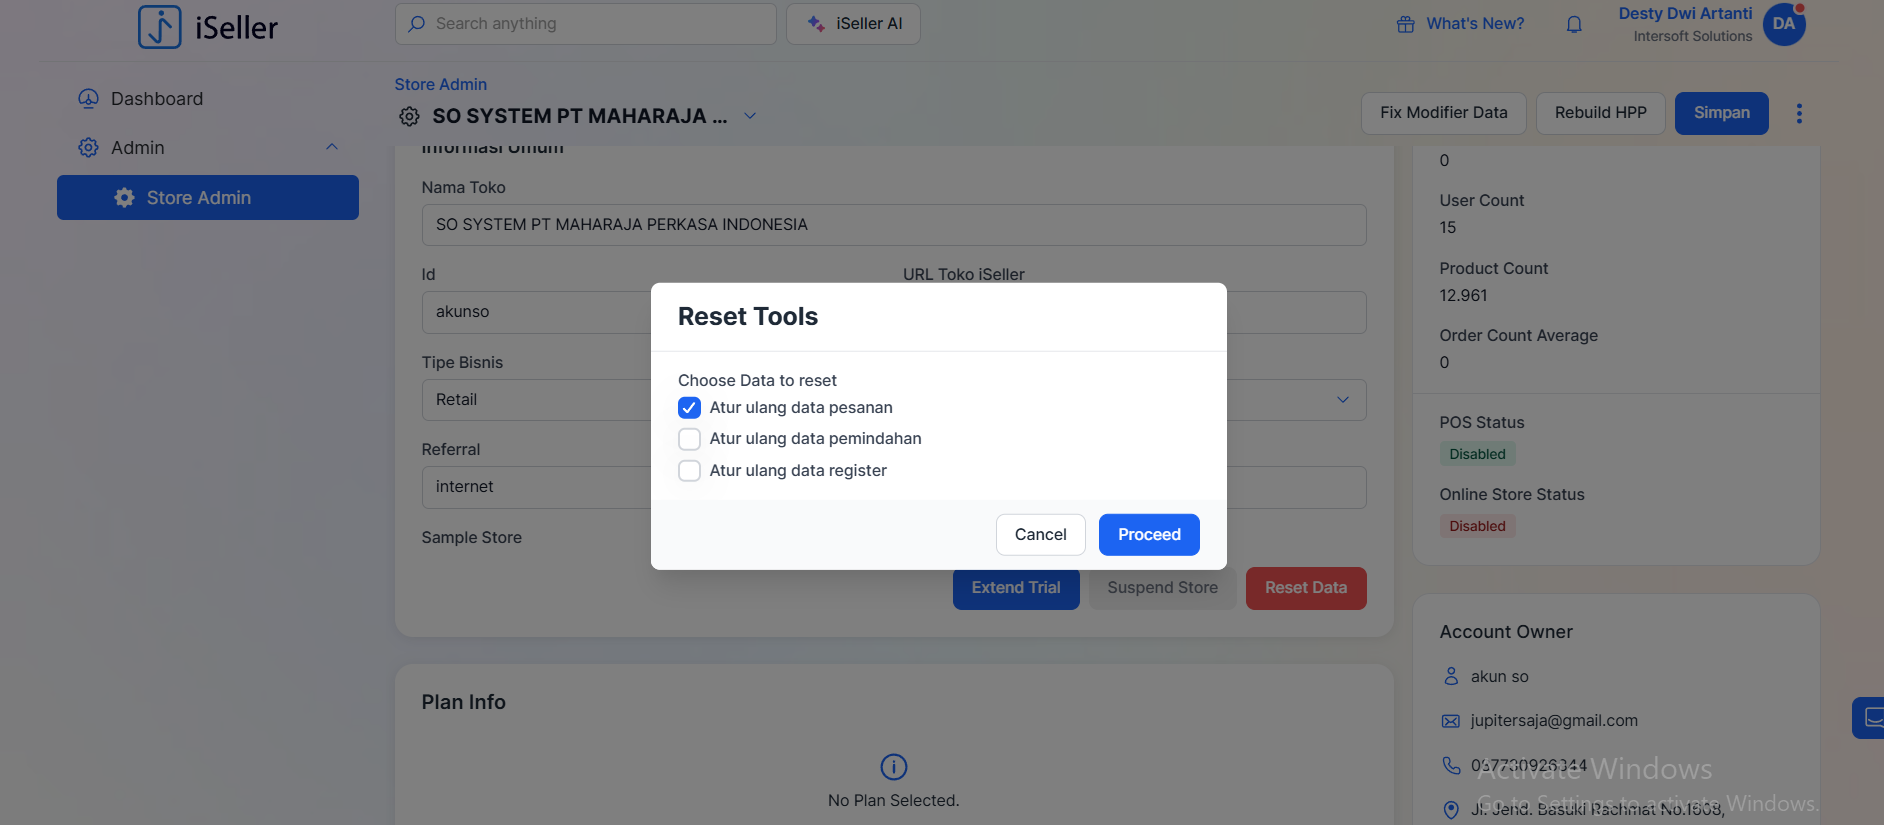Screen dimensions: 1884x825
Task: Open the Tipe Bisnis dropdown arrow
Action: point(1343,400)
